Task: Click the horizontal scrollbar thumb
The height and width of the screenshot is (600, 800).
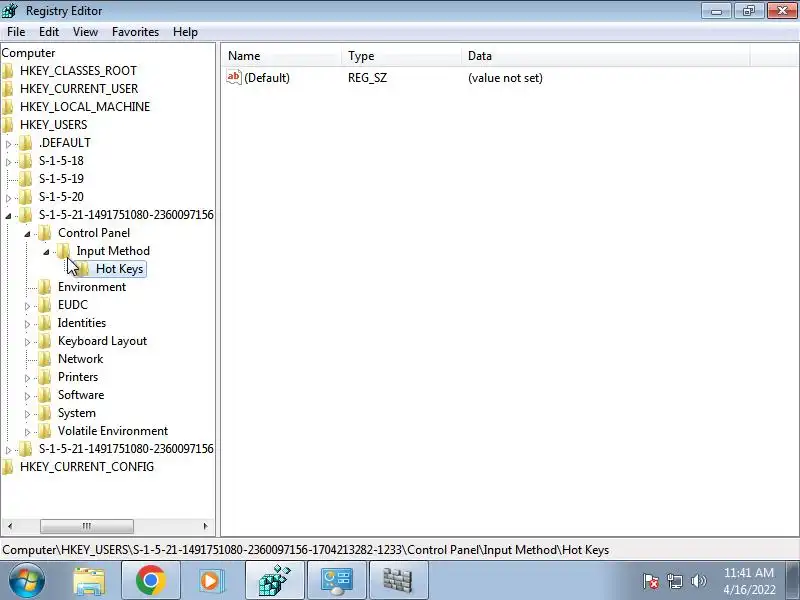Action: (x=87, y=526)
